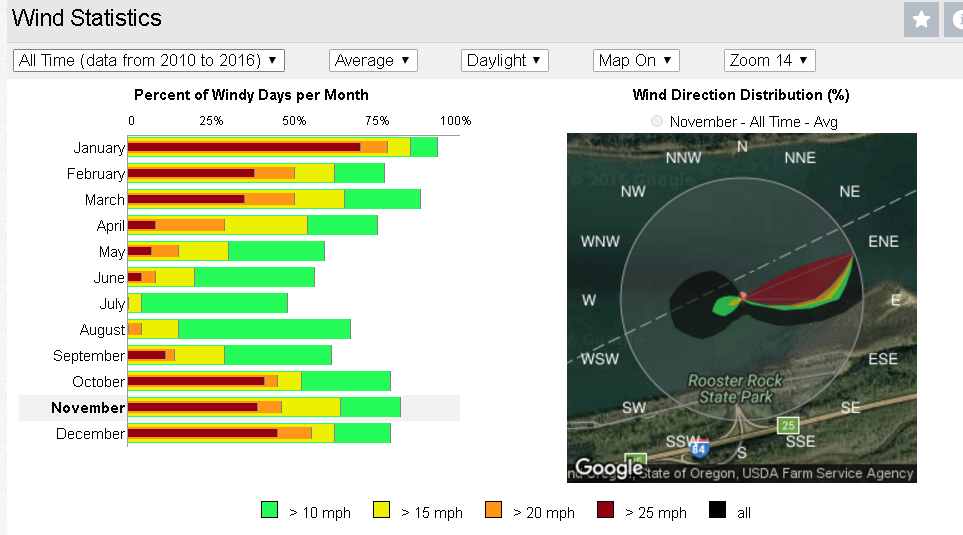Click the Interstate 84 shield on the map
The image size is (963, 535).
[699, 448]
